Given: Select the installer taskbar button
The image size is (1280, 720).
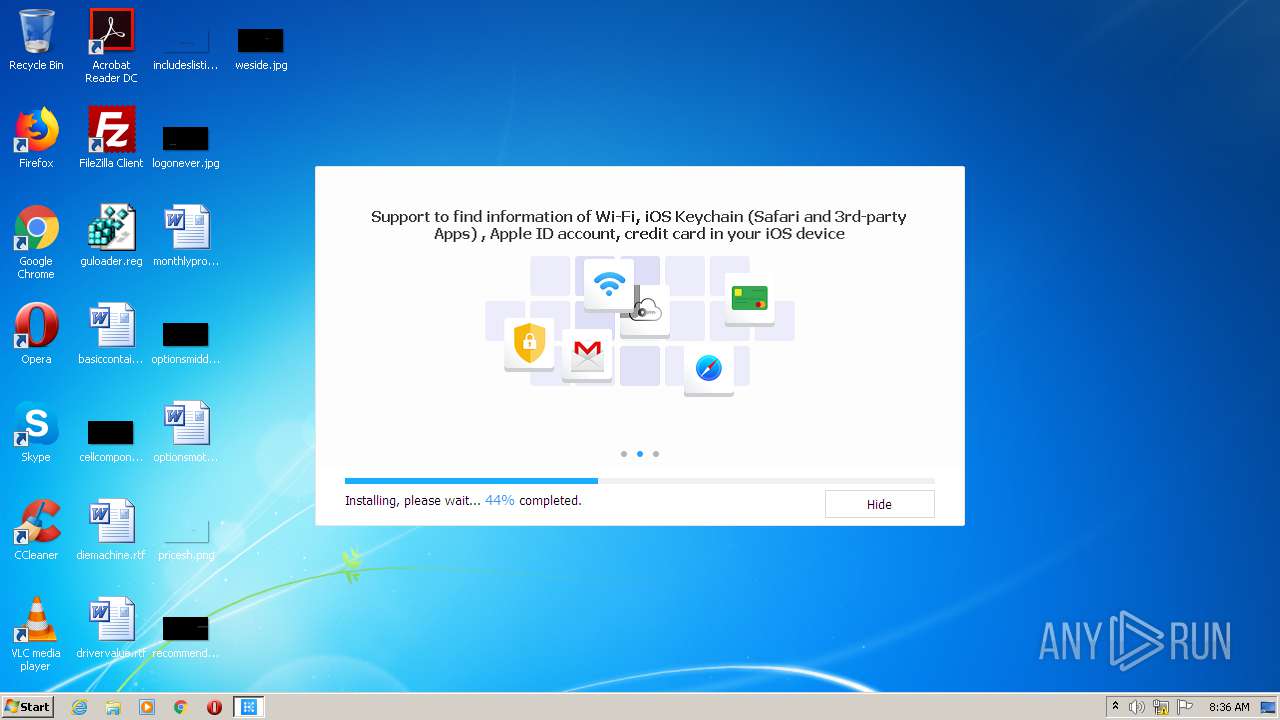Looking at the screenshot, I should pos(249,707).
